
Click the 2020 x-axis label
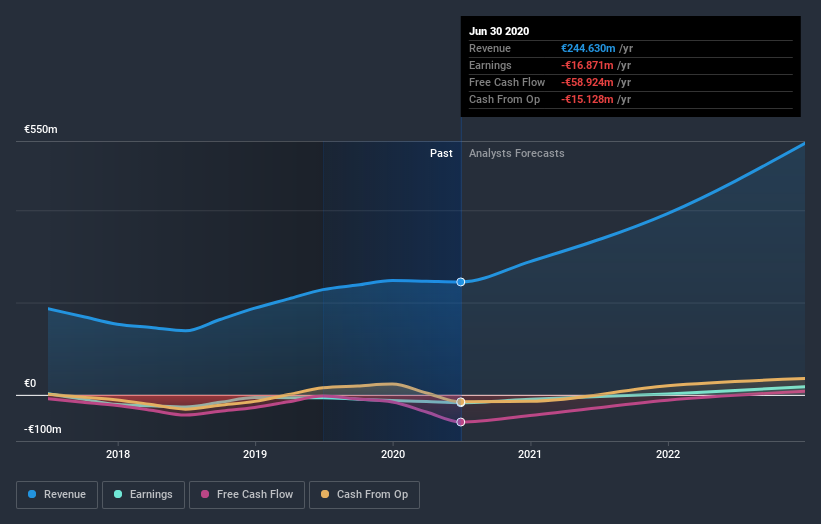coord(393,454)
